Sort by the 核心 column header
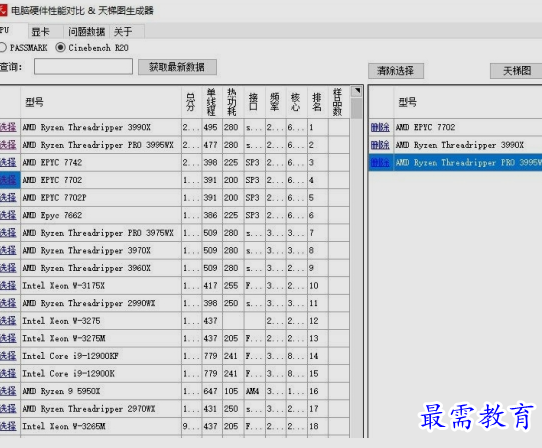 point(296,102)
